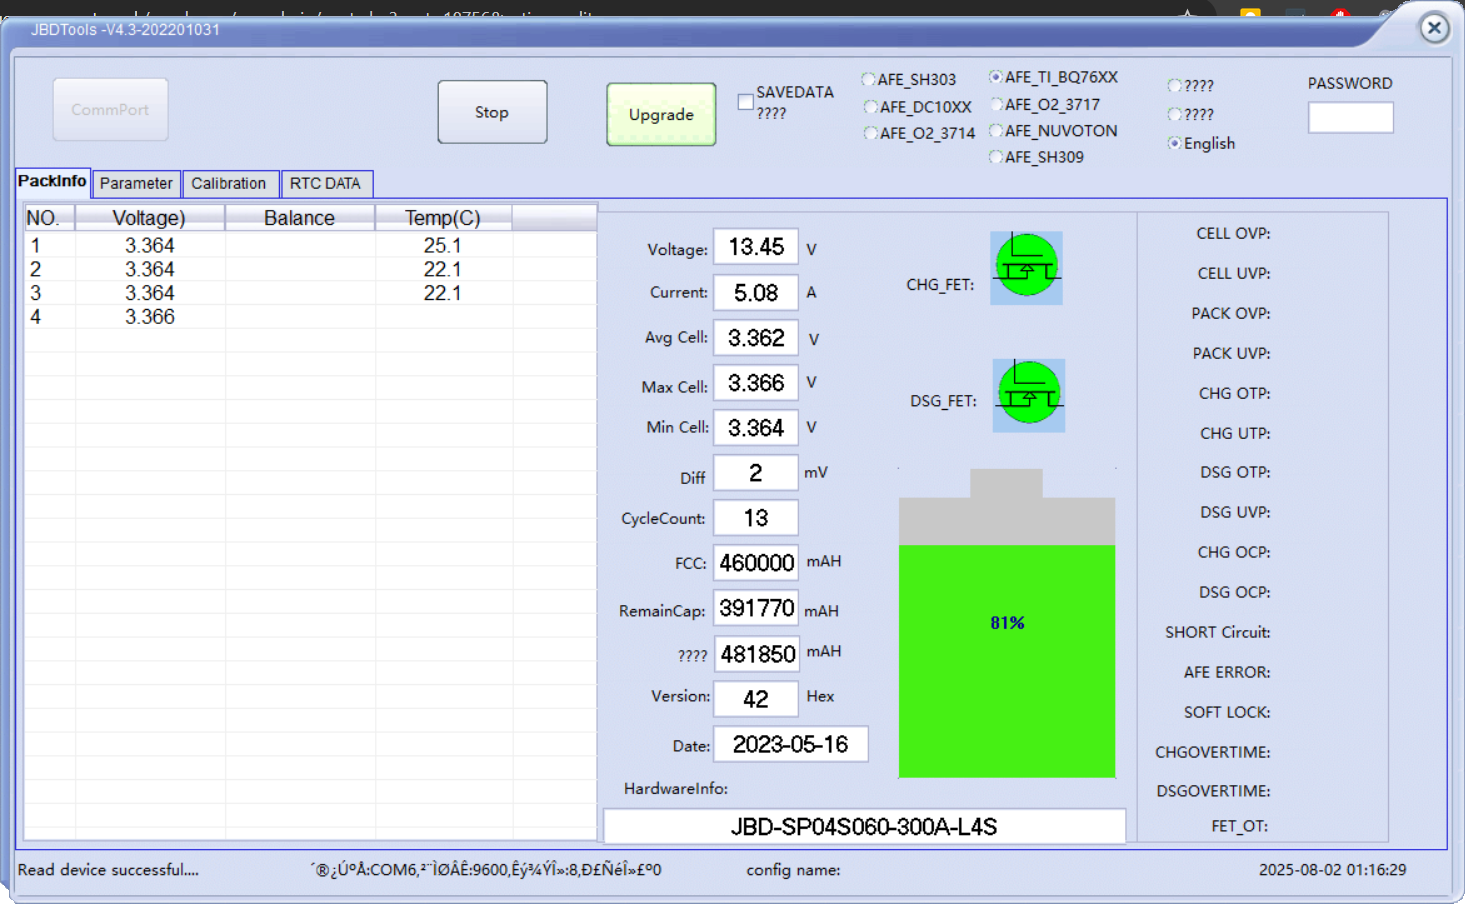The height and width of the screenshot is (904, 1465).
Task: Choose the AFE_O2_3714 chip option
Action: (x=870, y=134)
